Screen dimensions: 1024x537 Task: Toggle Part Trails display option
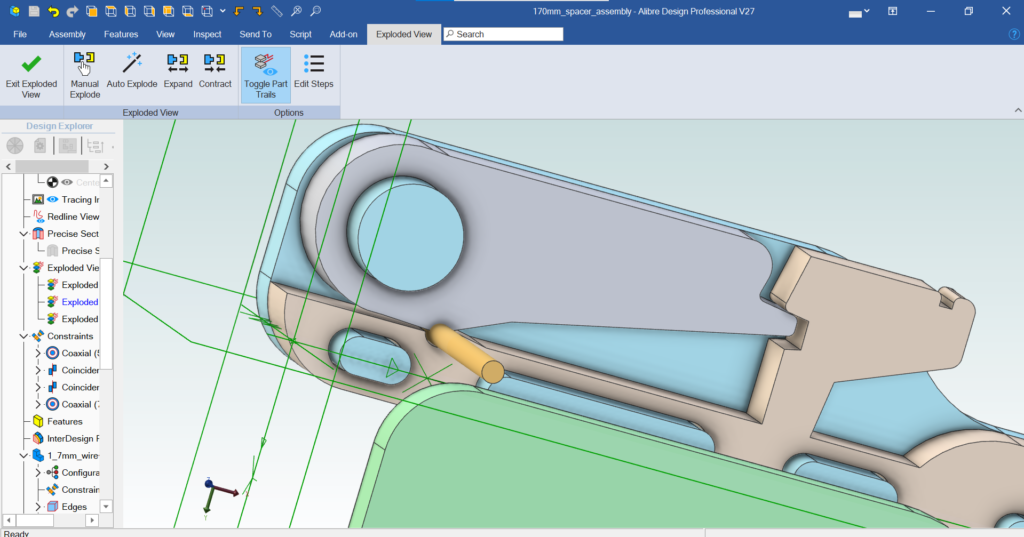(266, 74)
